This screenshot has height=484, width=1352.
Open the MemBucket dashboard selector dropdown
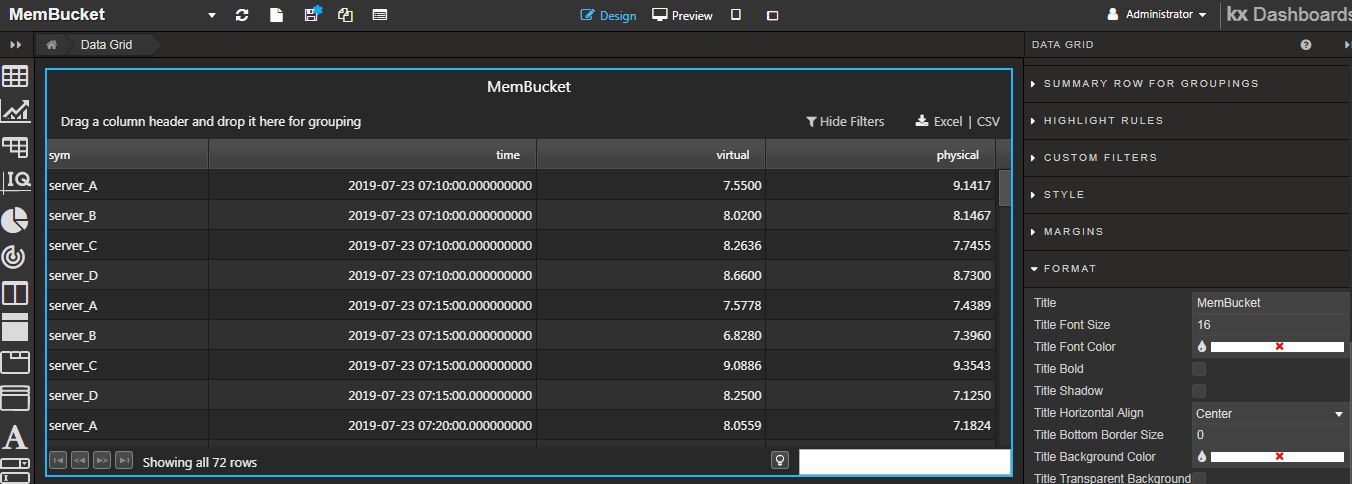211,16
